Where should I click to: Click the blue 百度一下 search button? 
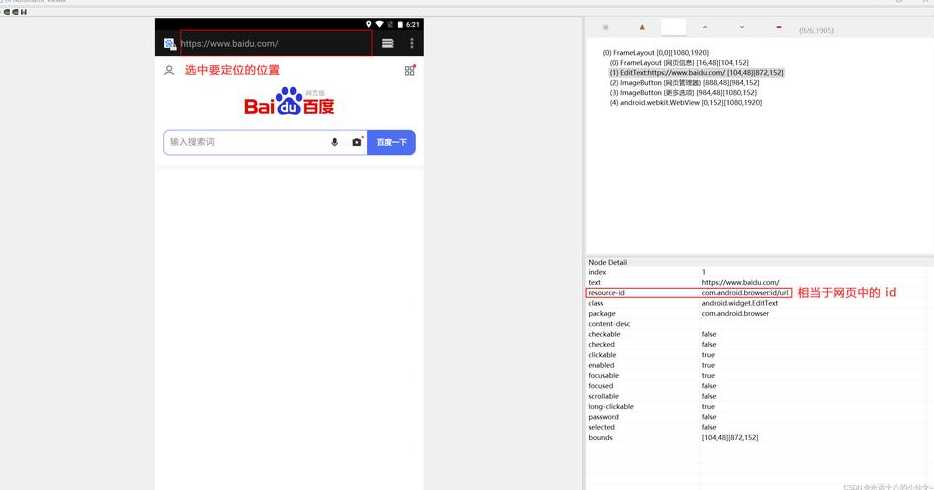pos(391,142)
